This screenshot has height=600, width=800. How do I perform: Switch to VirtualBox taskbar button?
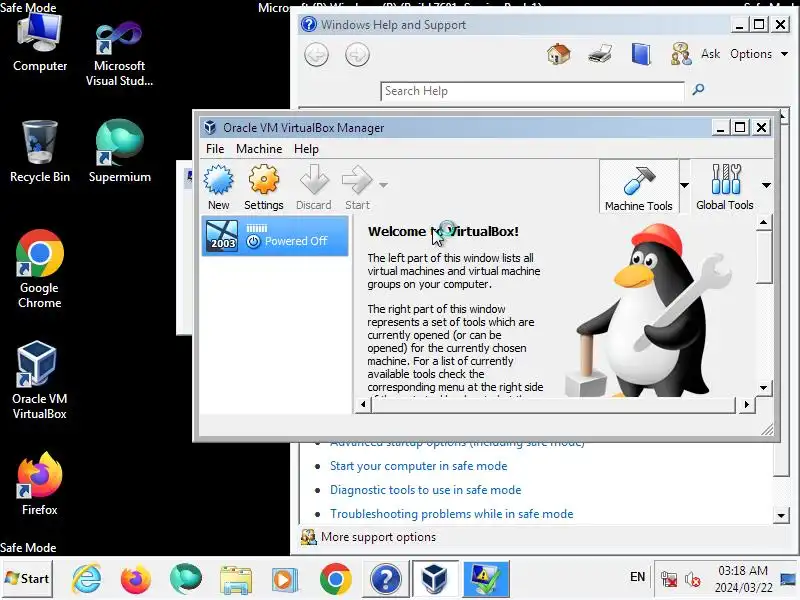(435, 579)
